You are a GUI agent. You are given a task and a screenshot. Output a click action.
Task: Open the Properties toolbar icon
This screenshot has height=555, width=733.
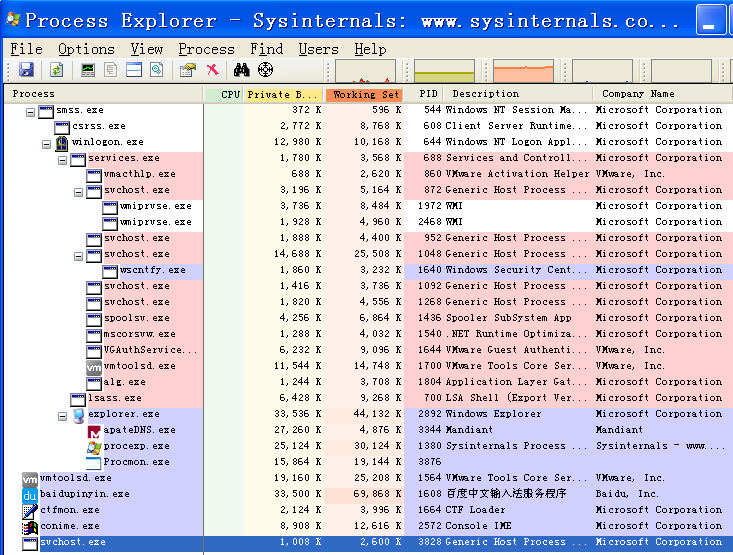point(188,70)
